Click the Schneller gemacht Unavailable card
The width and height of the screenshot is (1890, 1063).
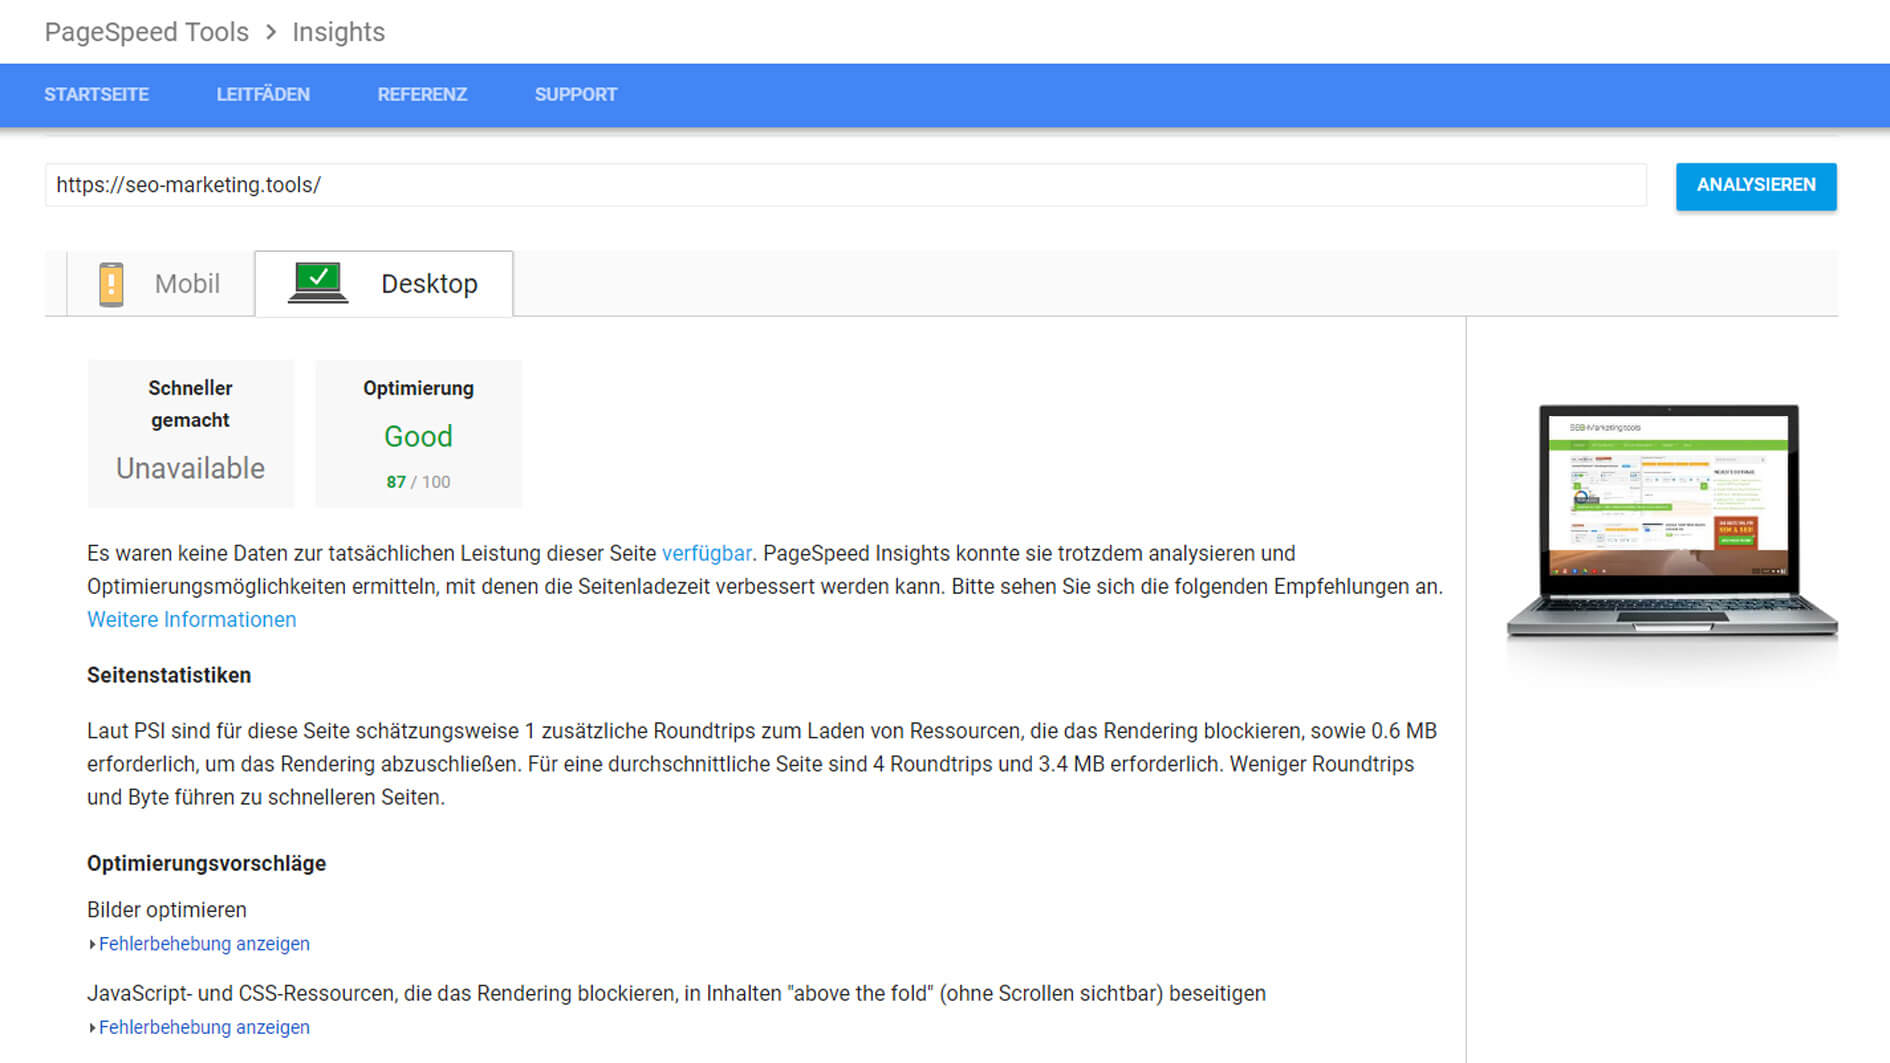[x=190, y=434]
